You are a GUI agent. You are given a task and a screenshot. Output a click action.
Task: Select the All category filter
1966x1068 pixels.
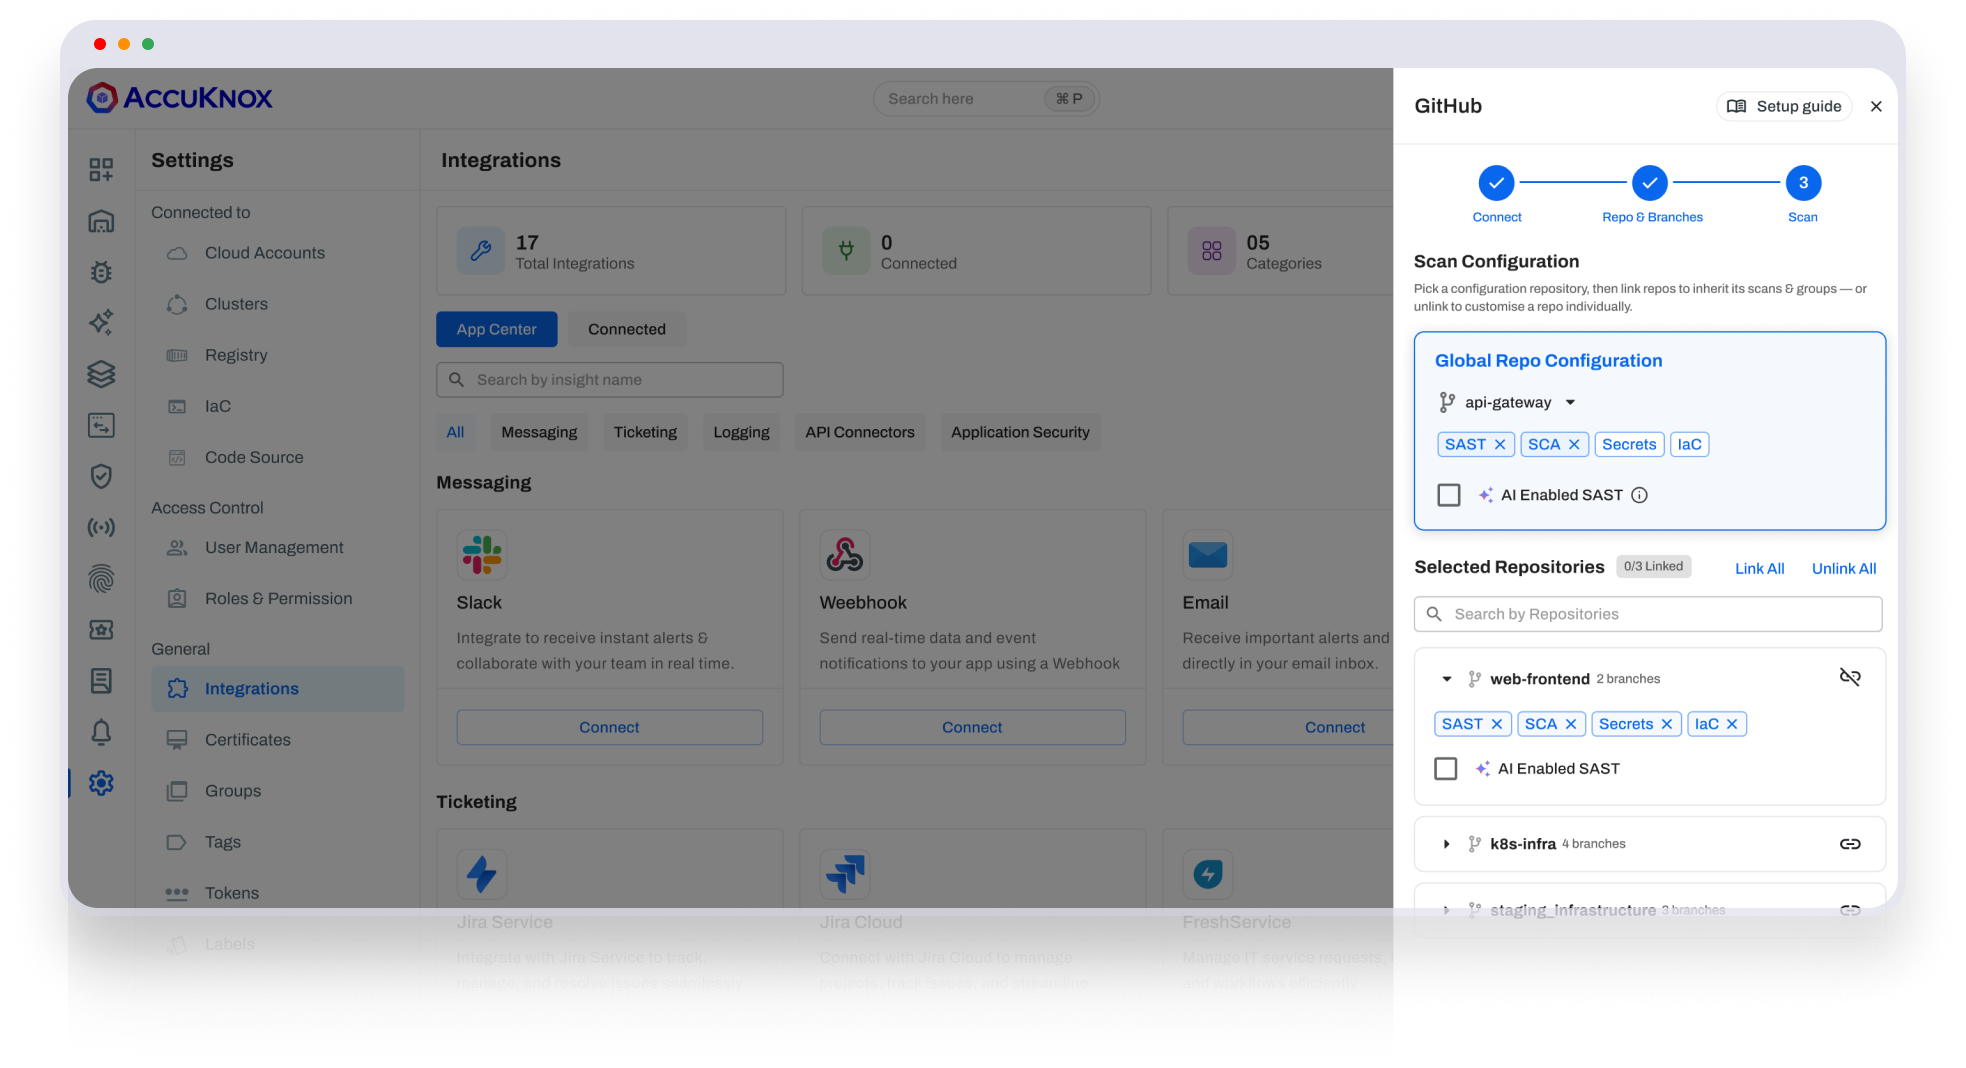pyautogui.click(x=455, y=432)
